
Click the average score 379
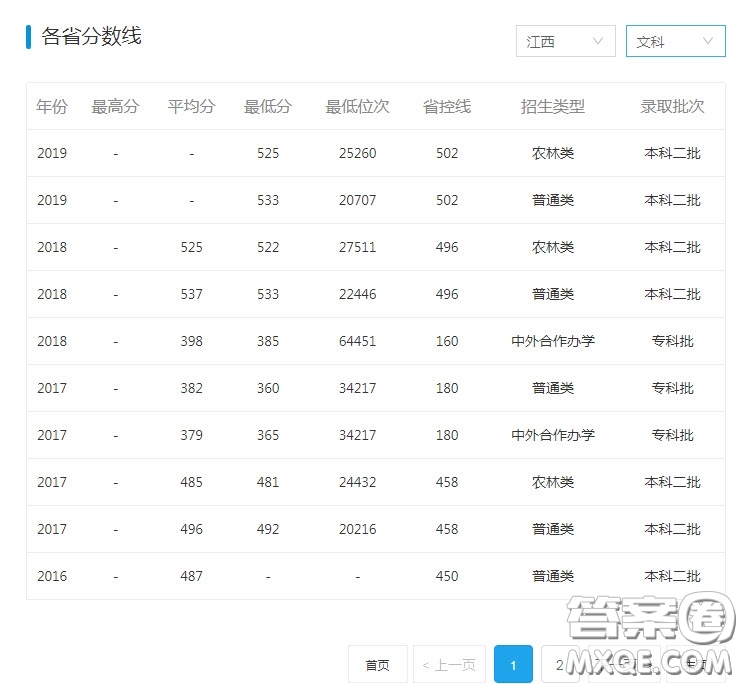pos(191,435)
